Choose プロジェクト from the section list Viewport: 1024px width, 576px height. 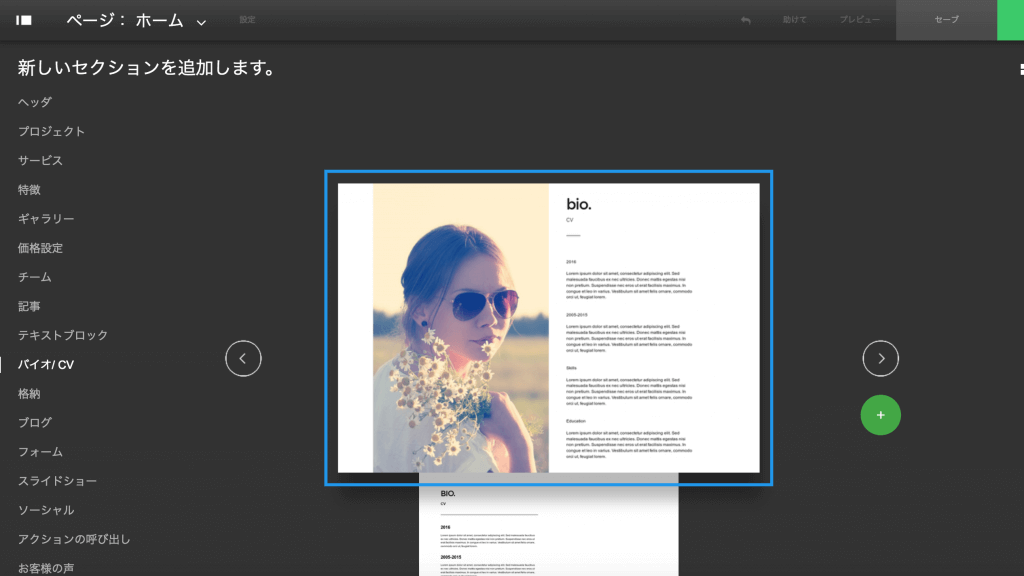pos(52,131)
